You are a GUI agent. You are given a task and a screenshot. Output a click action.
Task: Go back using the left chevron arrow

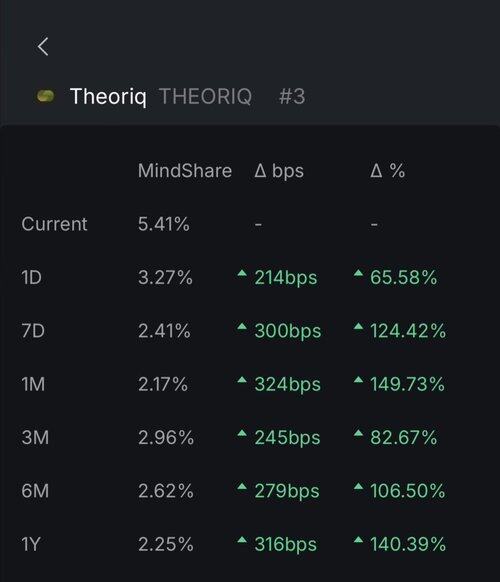[43, 47]
